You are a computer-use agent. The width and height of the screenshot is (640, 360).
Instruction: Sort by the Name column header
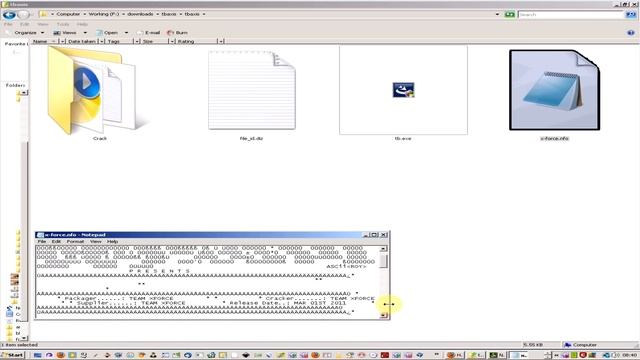pos(44,41)
